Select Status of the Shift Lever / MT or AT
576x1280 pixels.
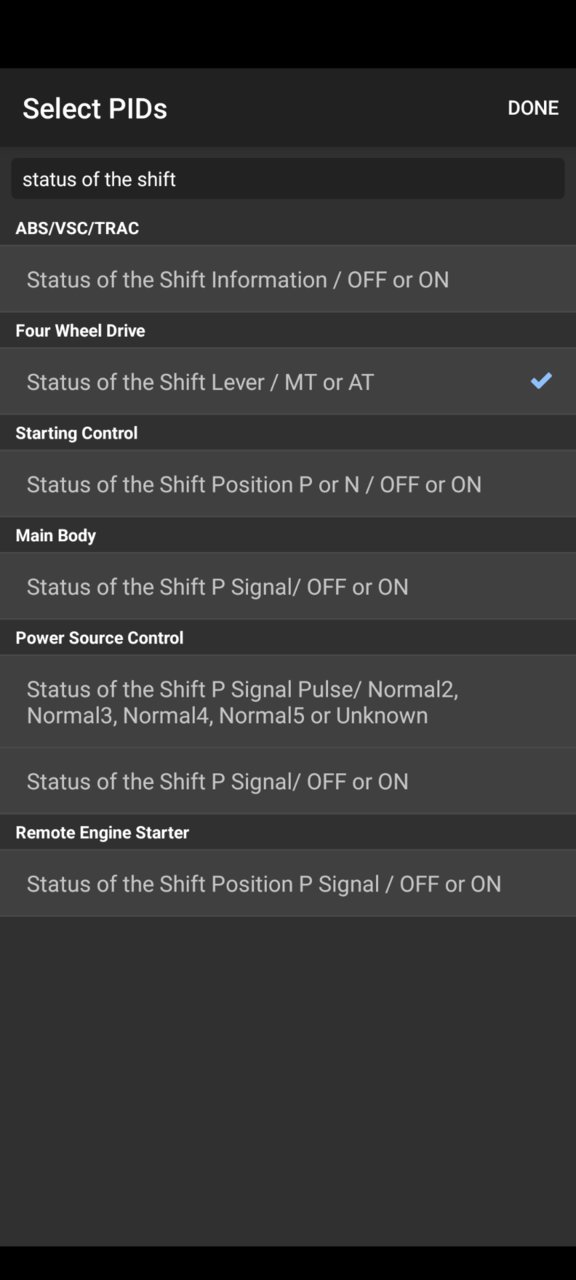288,381
